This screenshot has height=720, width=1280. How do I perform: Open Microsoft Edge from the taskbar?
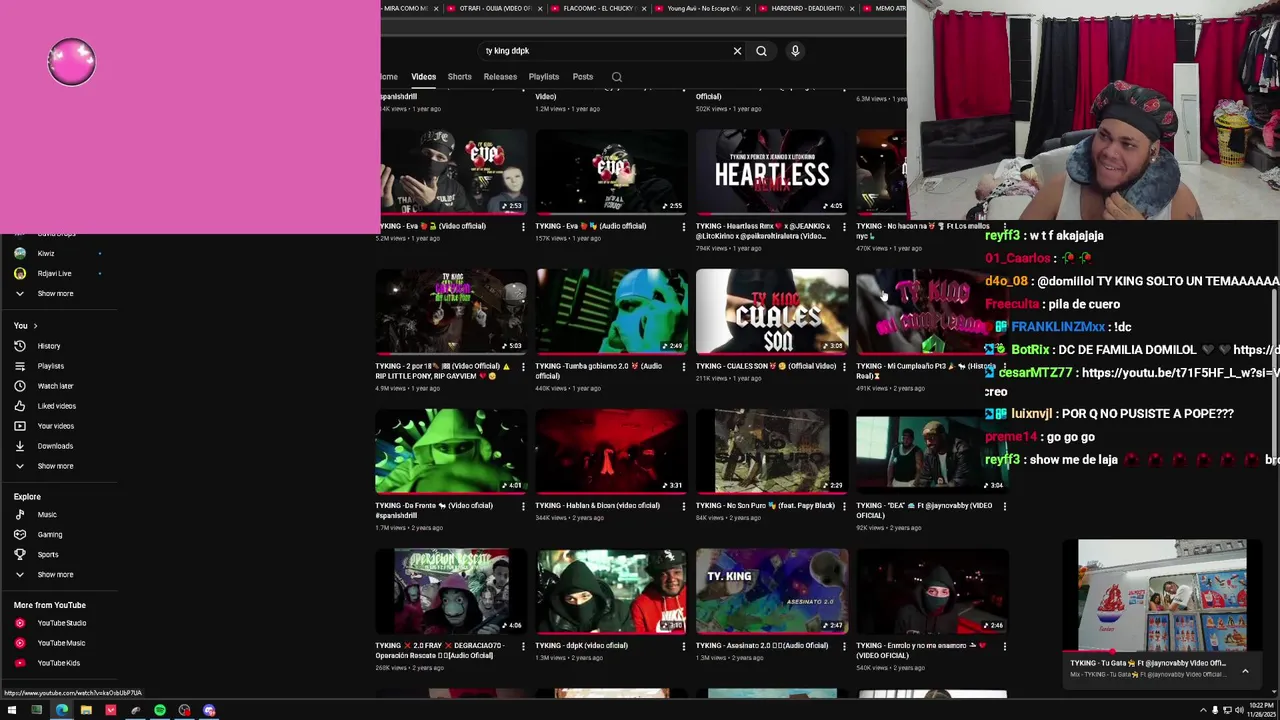tap(61, 711)
